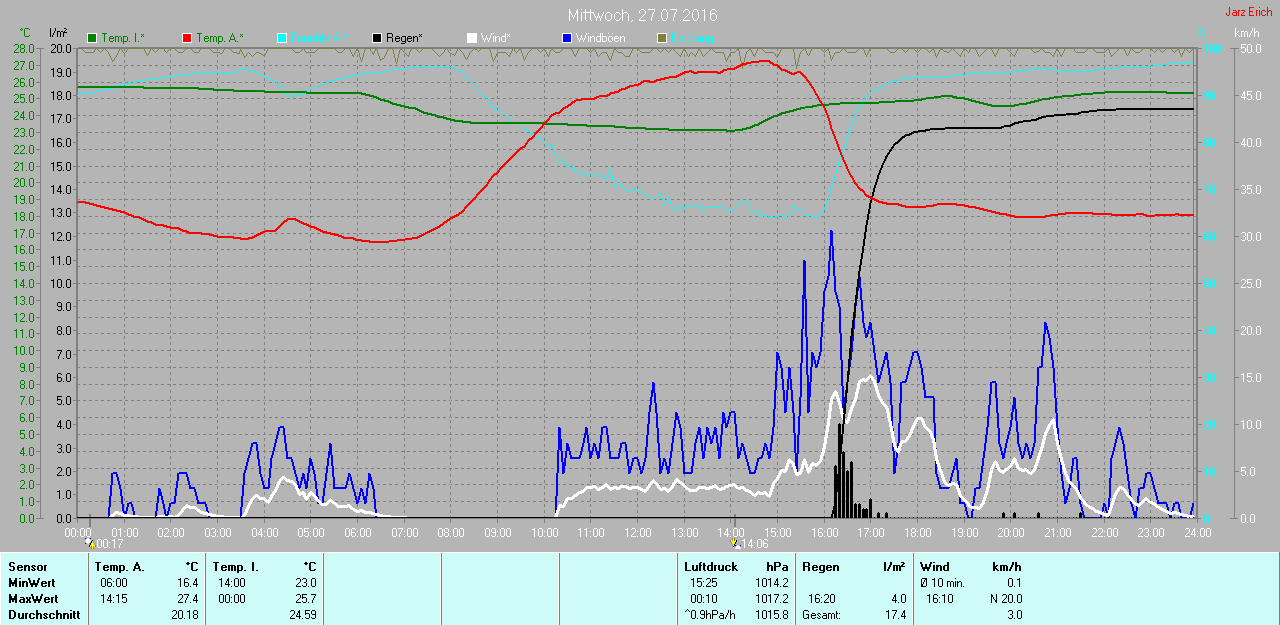Click the Temp. A. average 20.18
Image resolution: width=1280 pixels, height=625 pixels.
click(185, 615)
